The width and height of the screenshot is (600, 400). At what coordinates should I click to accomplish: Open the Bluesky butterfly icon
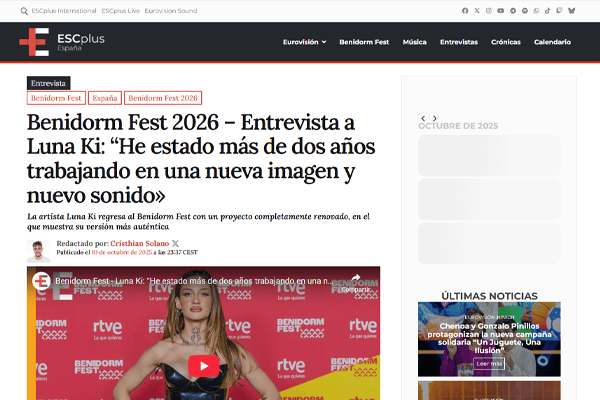572,11
